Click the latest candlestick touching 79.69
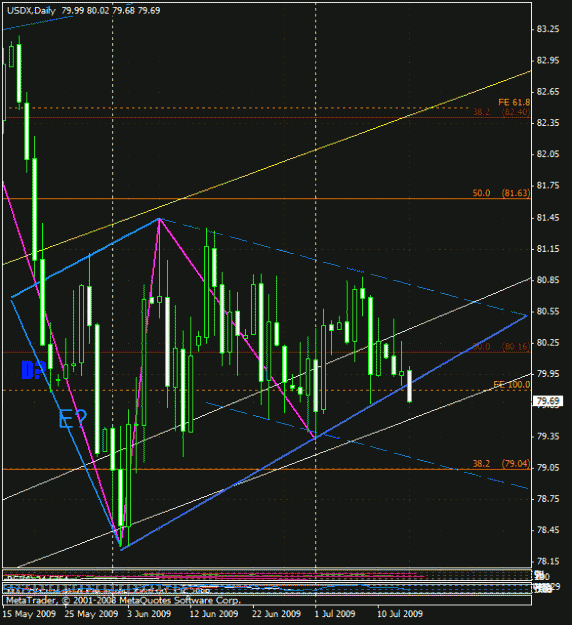The height and width of the screenshot is (625, 572). pyautogui.click(x=409, y=385)
